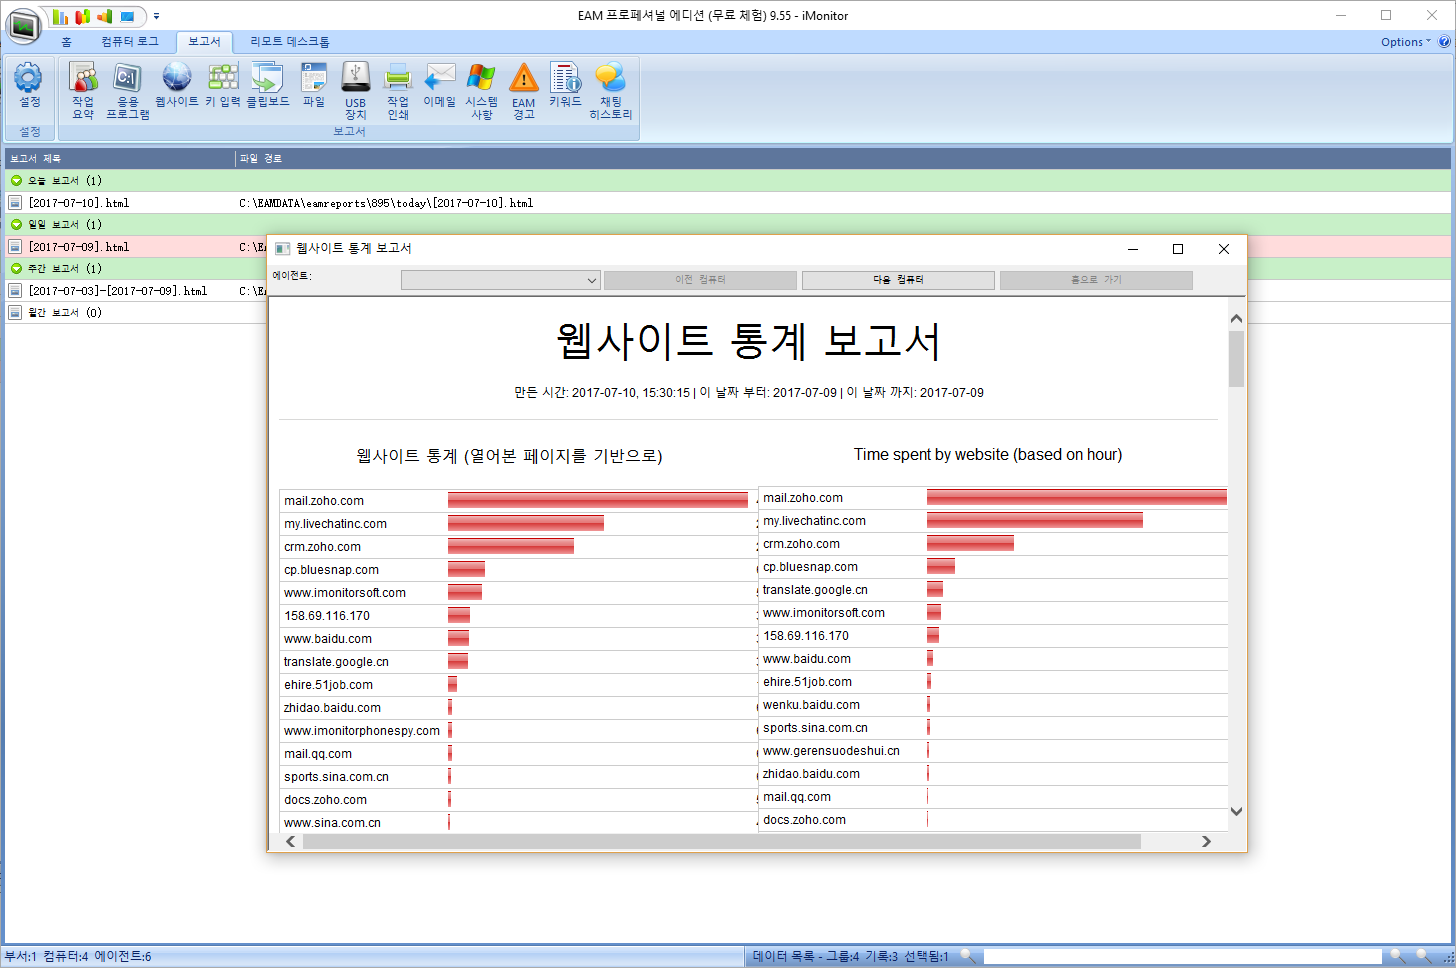Collapse the 일일 보고서 group
1456x968 pixels.
(x=16, y=225)
